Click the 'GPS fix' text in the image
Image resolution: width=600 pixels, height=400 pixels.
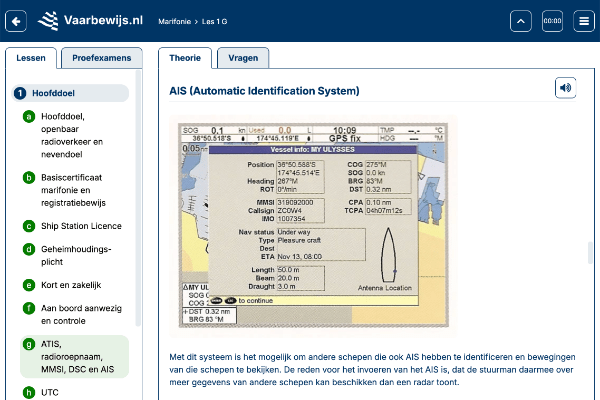[345, 139]
